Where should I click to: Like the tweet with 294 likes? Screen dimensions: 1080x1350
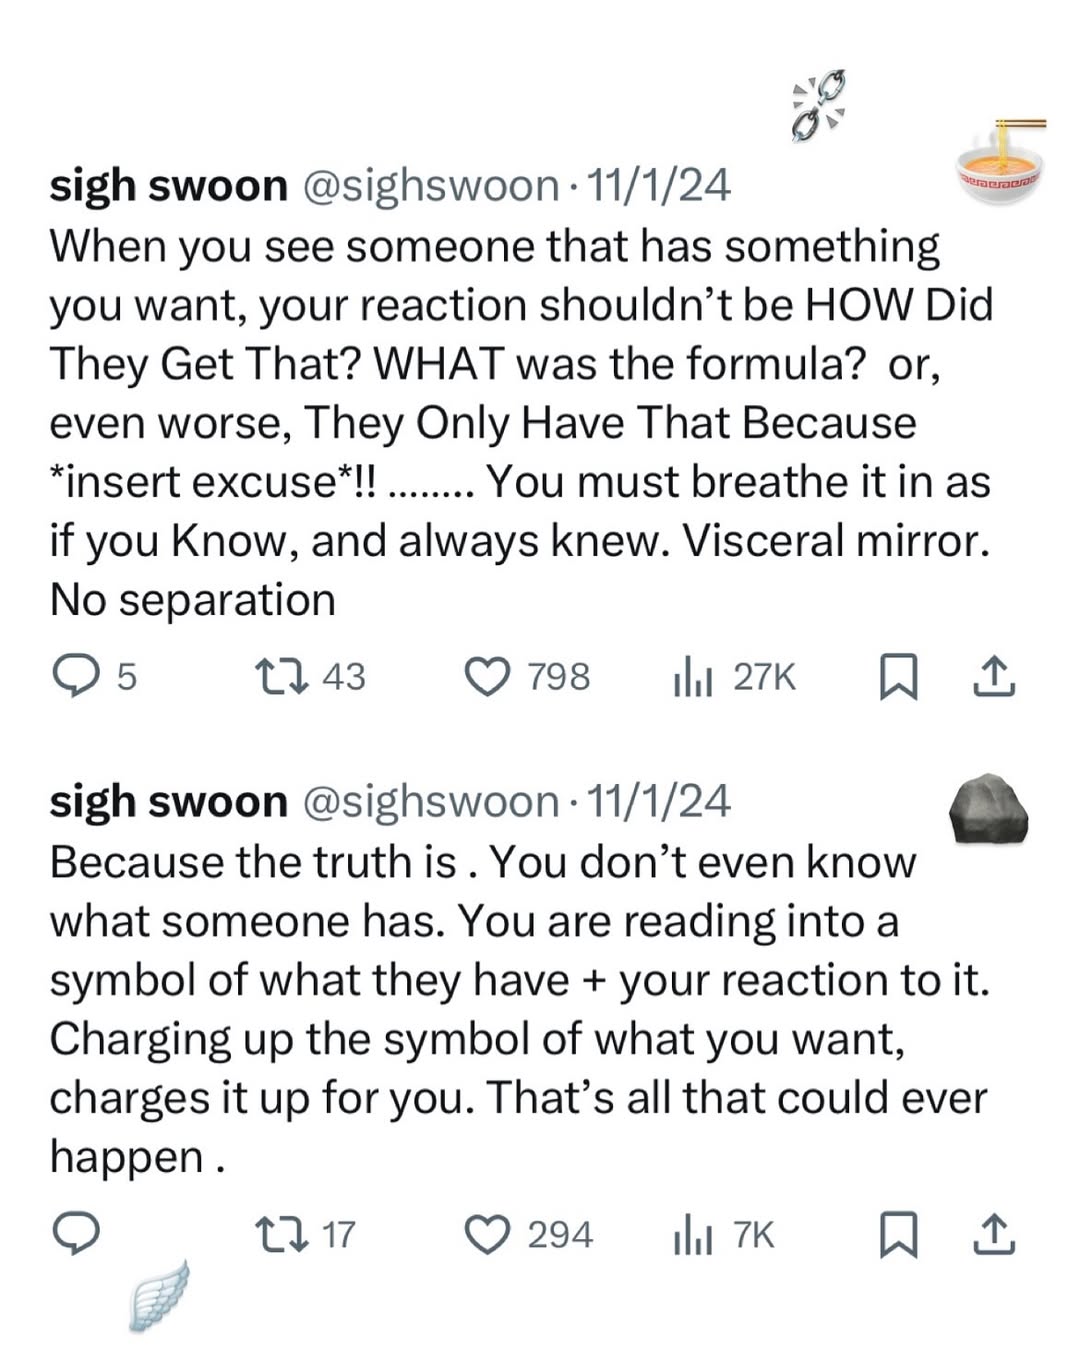tap(487, 1234)
